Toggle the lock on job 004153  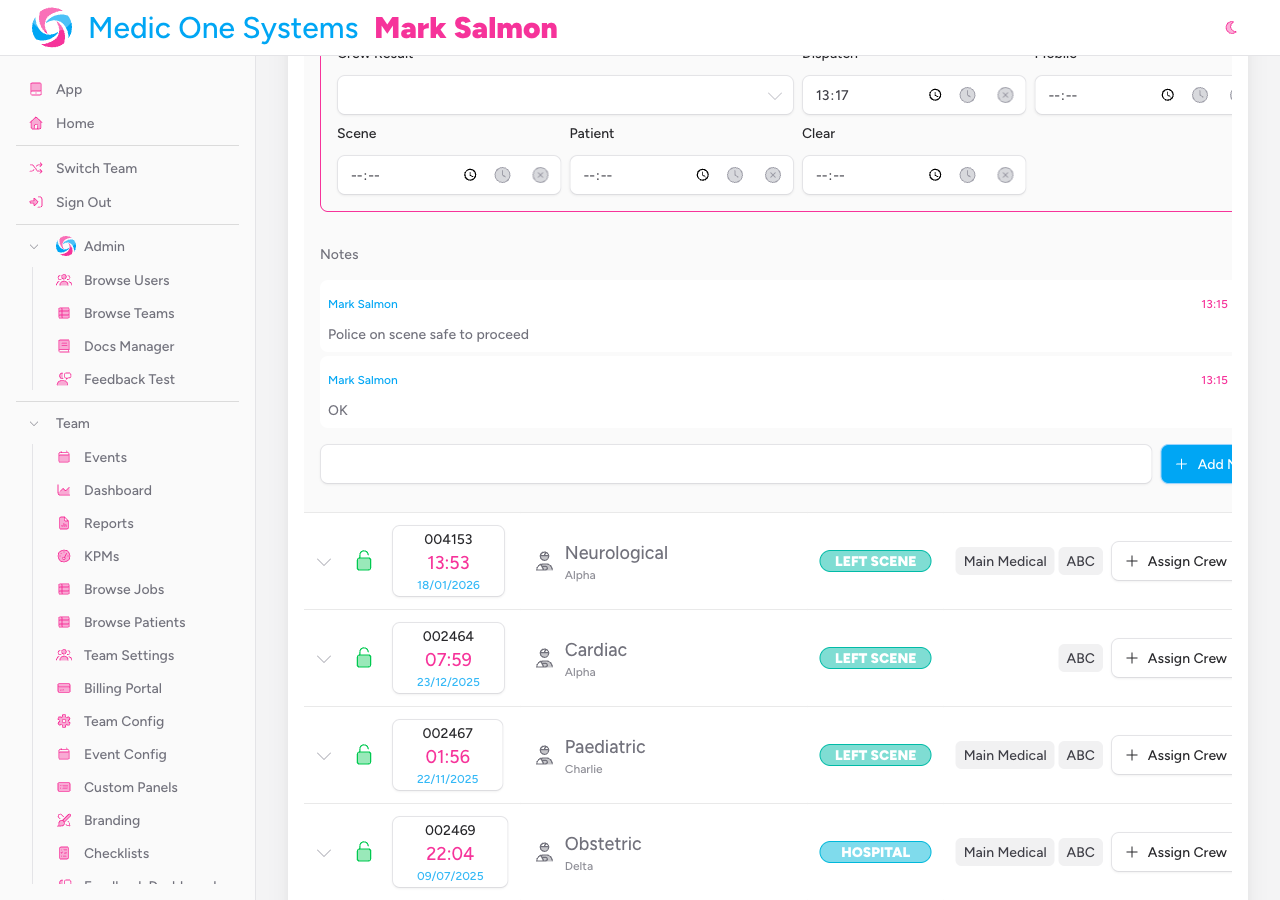coord(364,561)
